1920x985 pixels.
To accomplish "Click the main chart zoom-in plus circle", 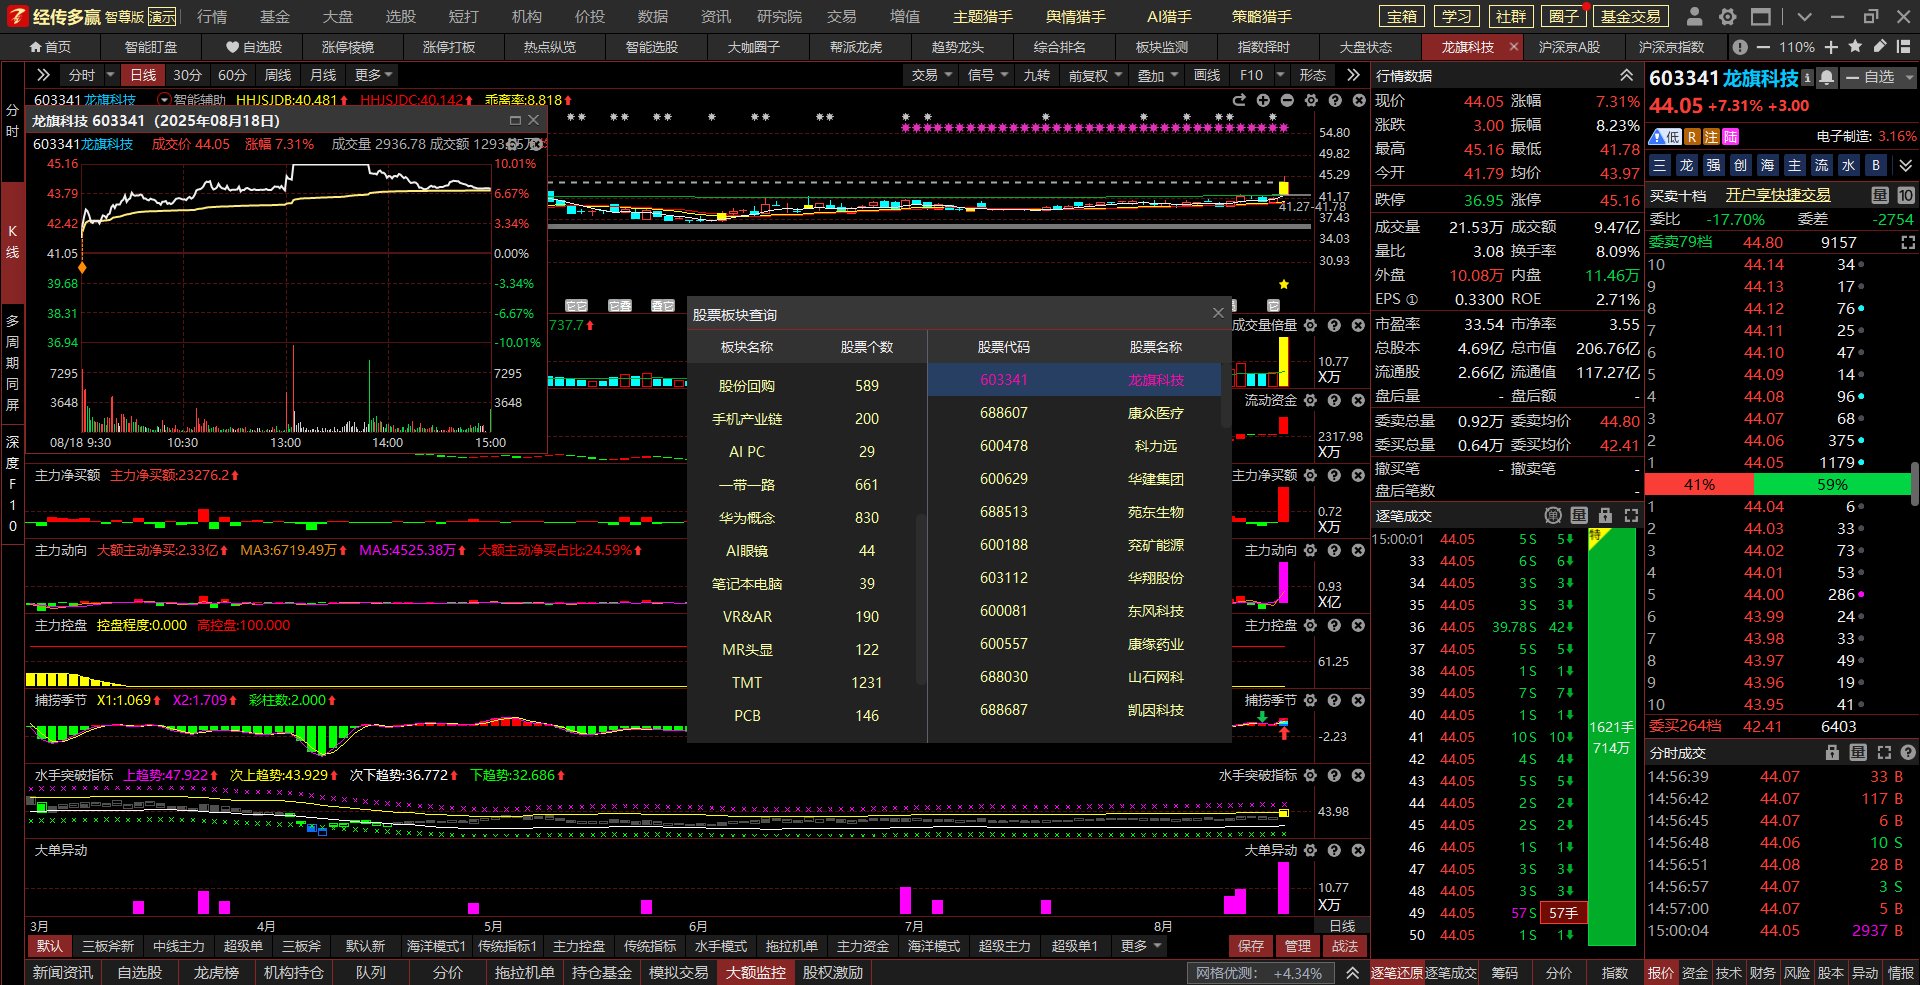I will coord(1263,100).
